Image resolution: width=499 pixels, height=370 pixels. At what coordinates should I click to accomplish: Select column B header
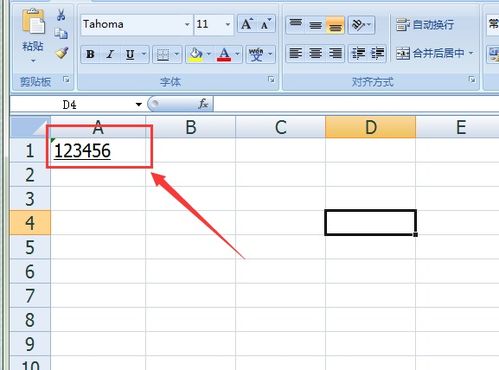tap(191, 127)
